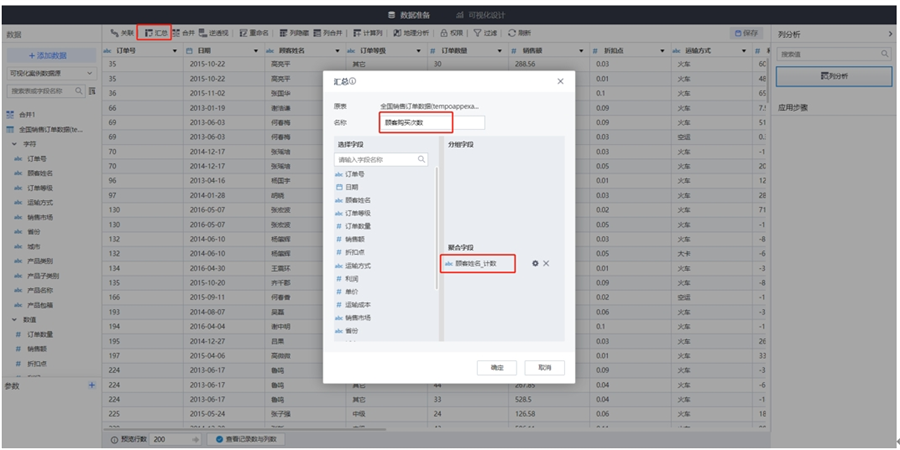Click the 合并 (merge) toolbar icon
This screenshot has height=450, width=900.
tap(183, 33)
